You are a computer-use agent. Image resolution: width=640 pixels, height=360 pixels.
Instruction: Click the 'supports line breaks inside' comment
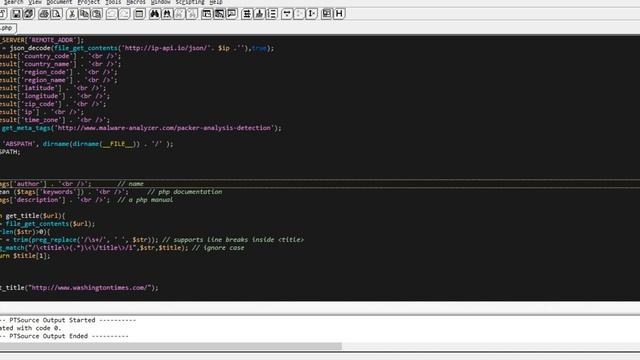point(233,240)
